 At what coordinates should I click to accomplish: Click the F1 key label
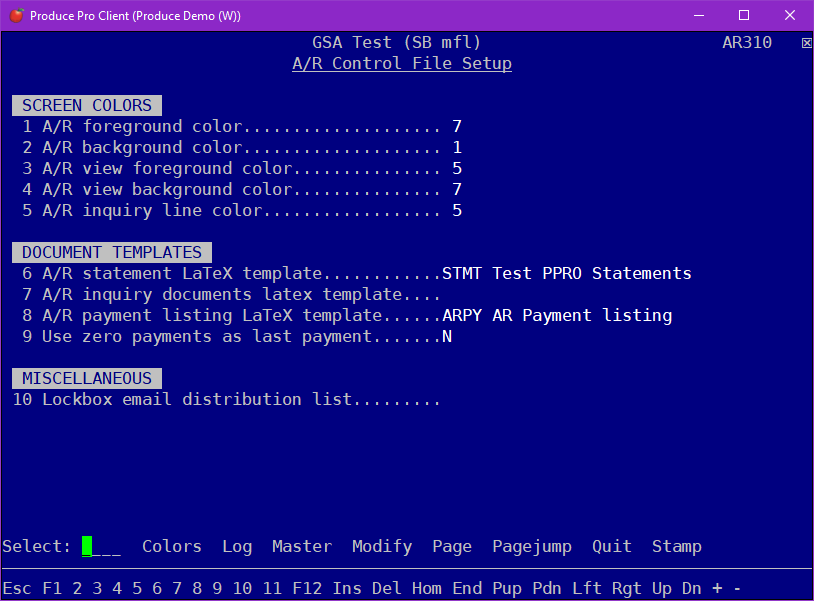click(x=52, y=589)
